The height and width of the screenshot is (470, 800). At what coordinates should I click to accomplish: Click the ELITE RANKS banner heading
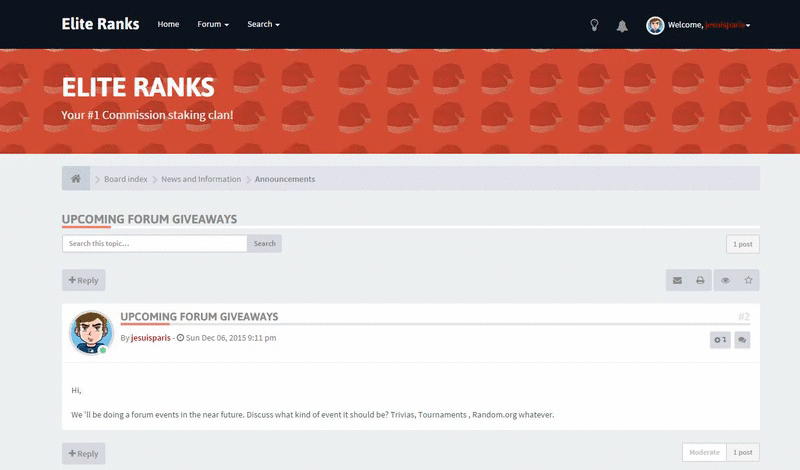point(138,87)
